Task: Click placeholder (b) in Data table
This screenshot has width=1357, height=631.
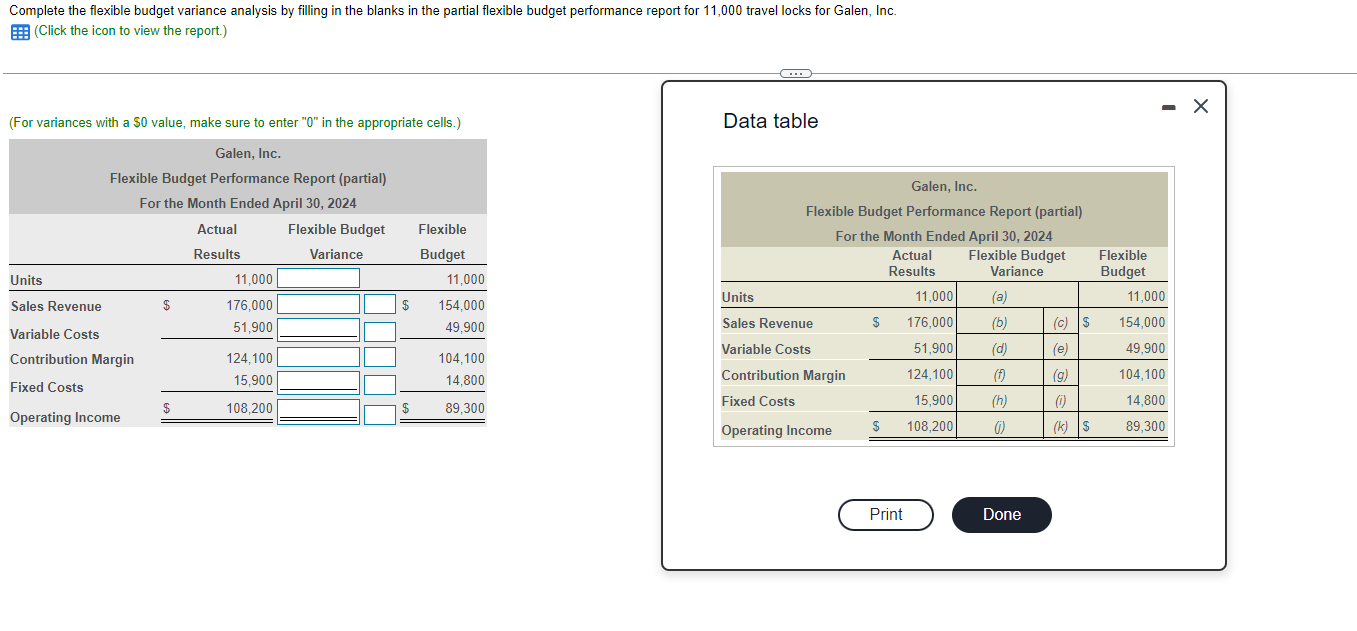Action: click(999, 323)
